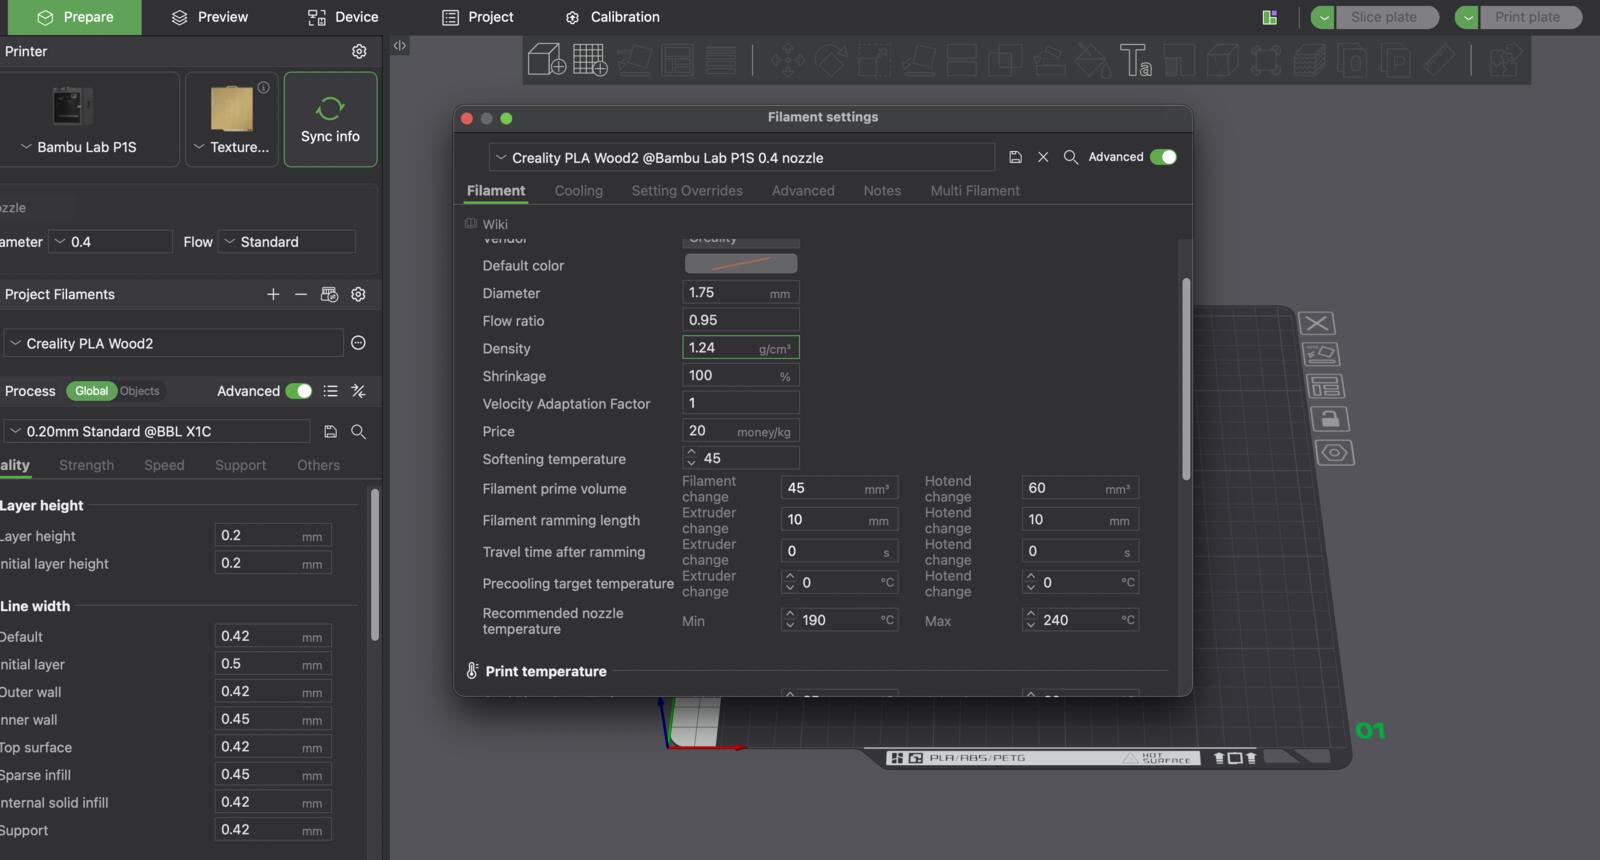Click the Add object cube icon
This screenshot has width=1600, height=860.
[x=546, y=60]
